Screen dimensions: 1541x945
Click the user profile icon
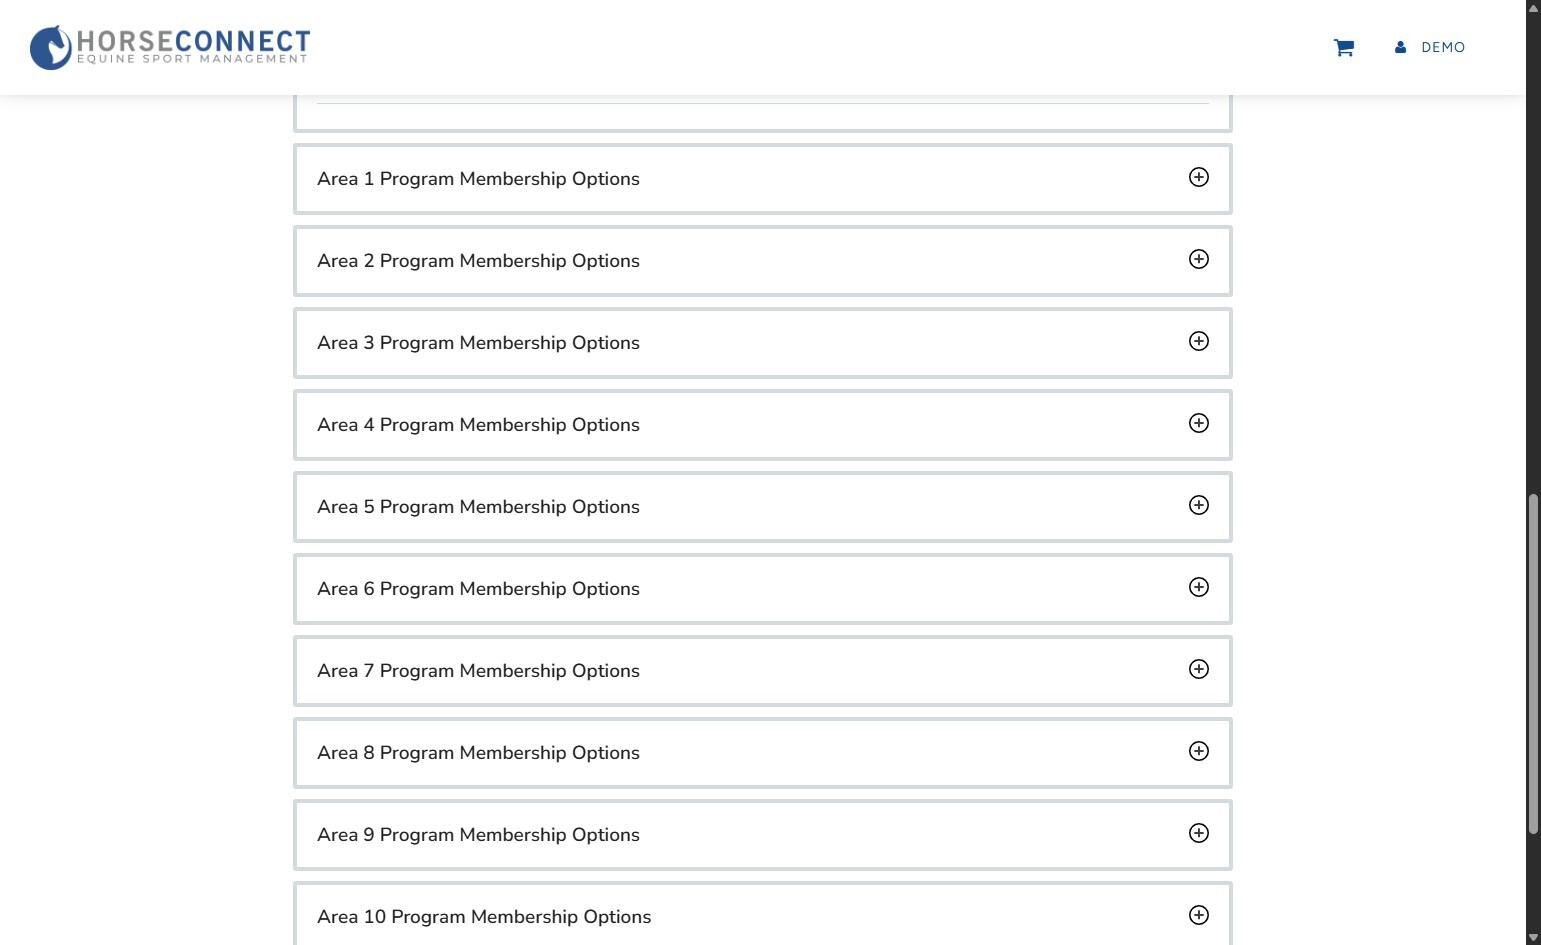click(x=1400, y=47)
